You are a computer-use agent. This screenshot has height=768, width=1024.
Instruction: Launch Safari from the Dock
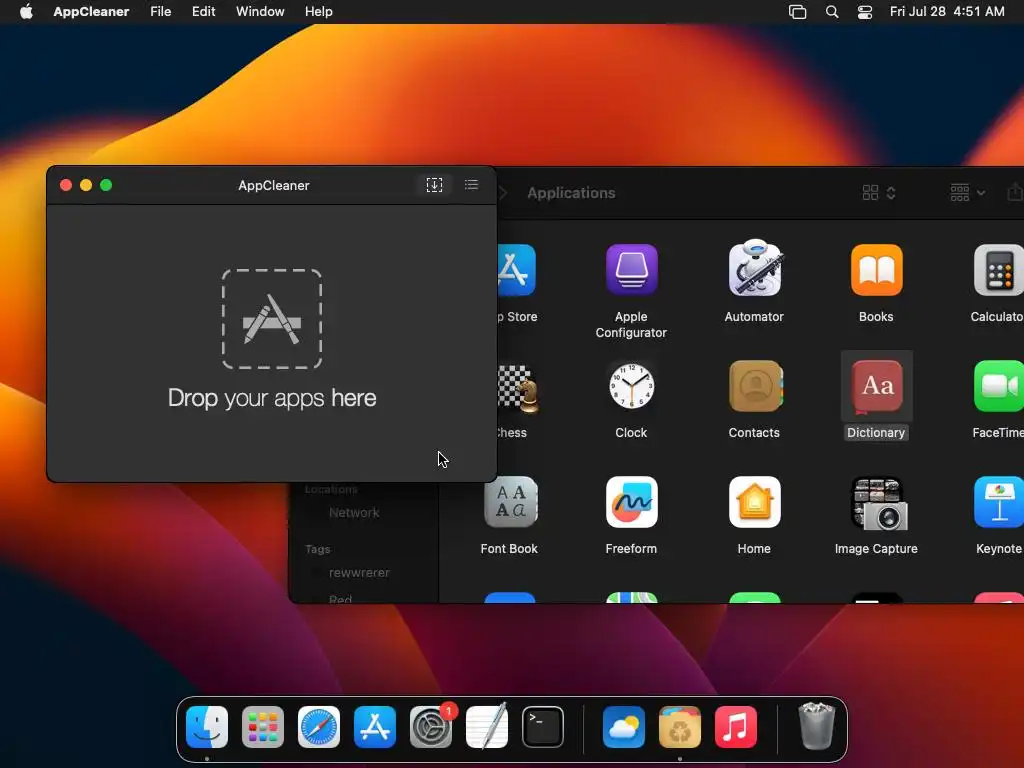point(319,727)
